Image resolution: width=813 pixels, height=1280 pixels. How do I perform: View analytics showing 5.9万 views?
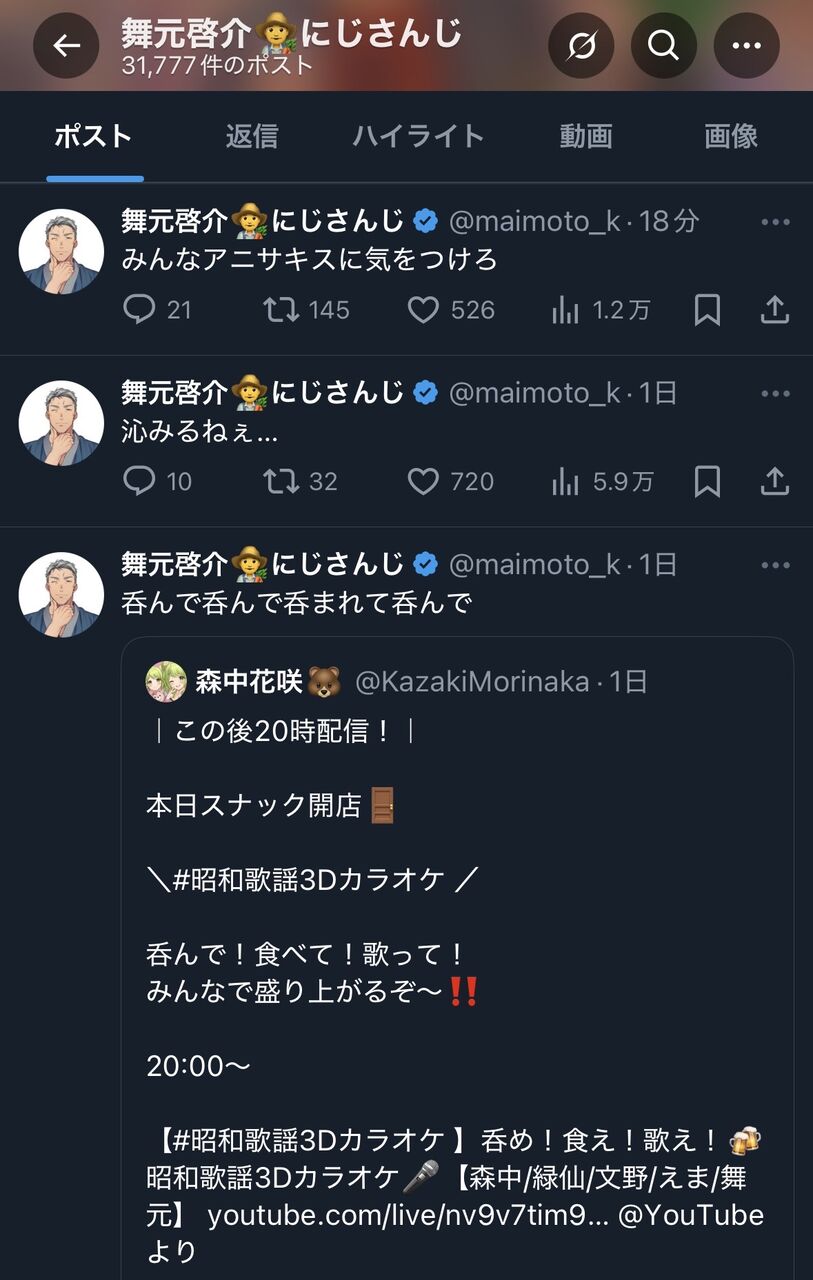[x=602, y=482]
